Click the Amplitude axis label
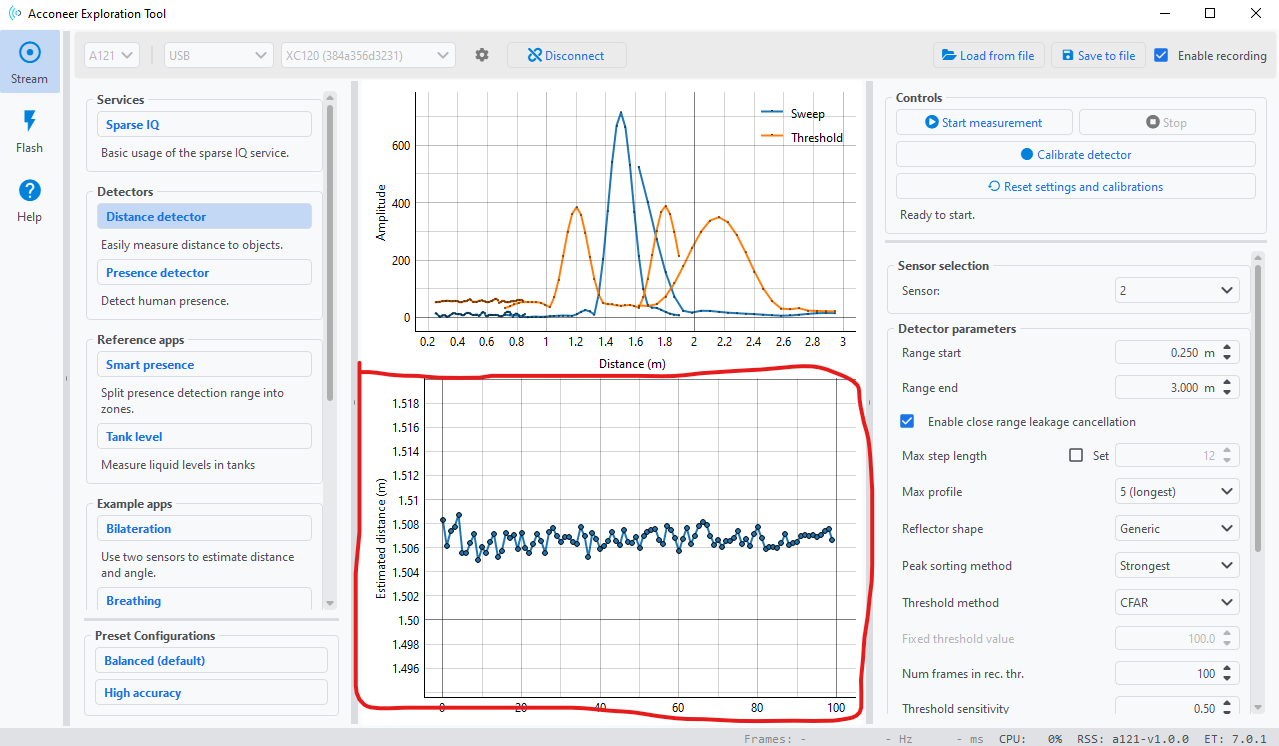1279x746 pixels. [381, 212]
